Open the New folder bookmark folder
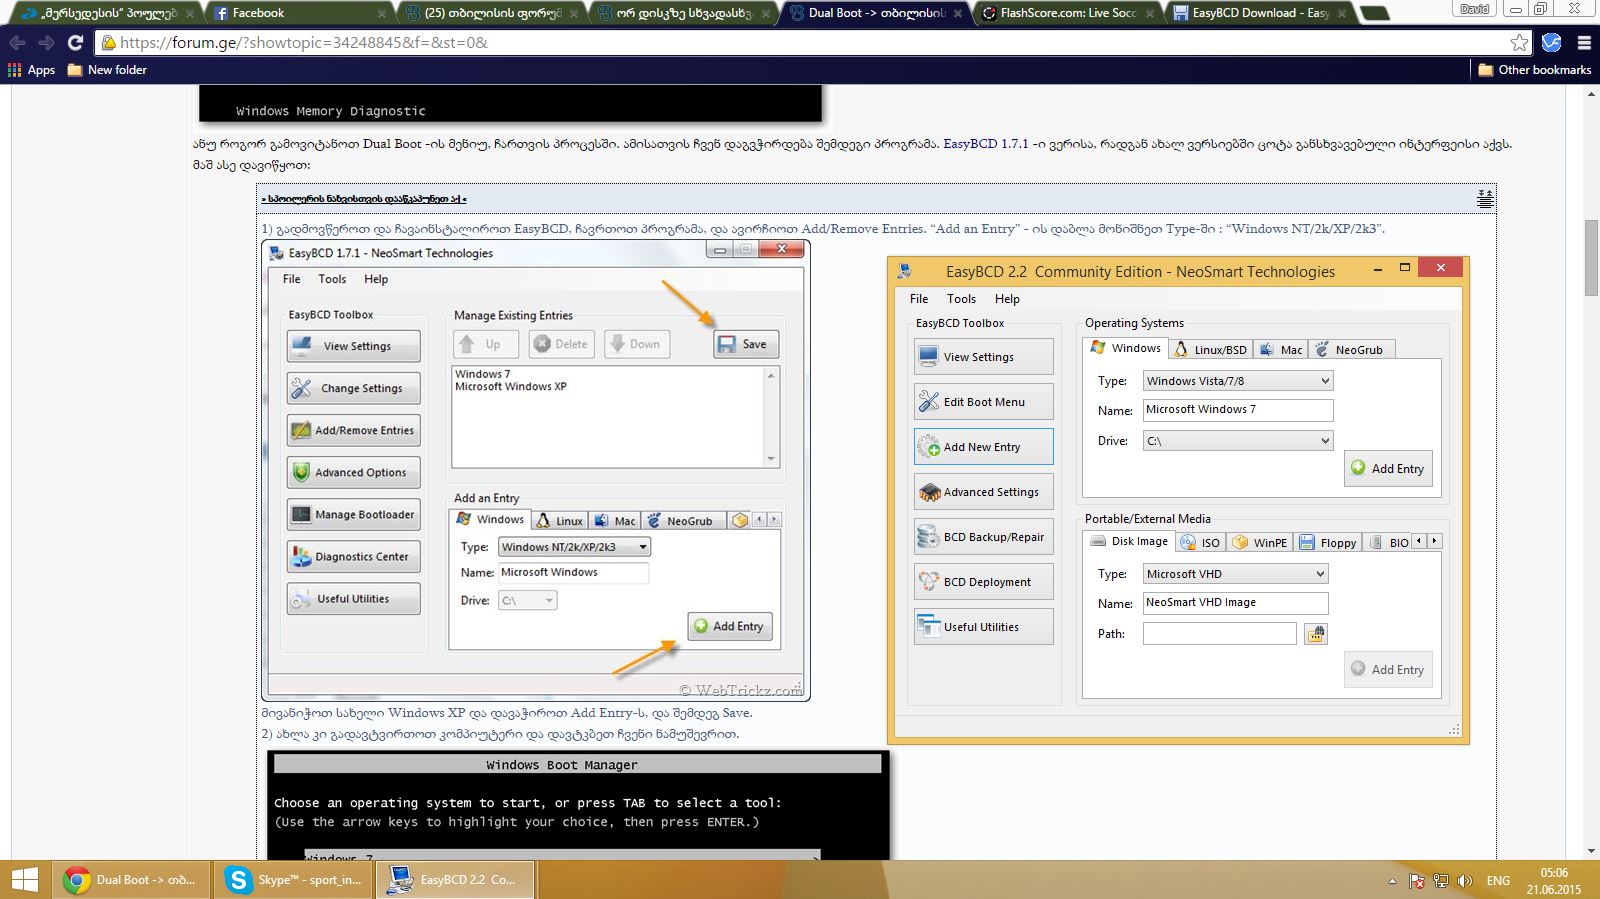Screen dimensions: 1600x899 [x=107, y=70]
